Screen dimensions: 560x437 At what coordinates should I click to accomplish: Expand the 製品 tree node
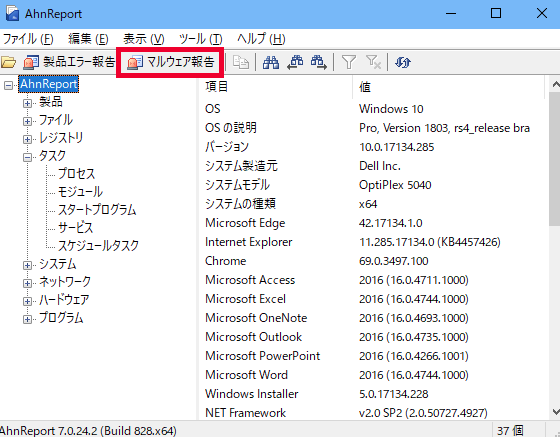[27, 103]
